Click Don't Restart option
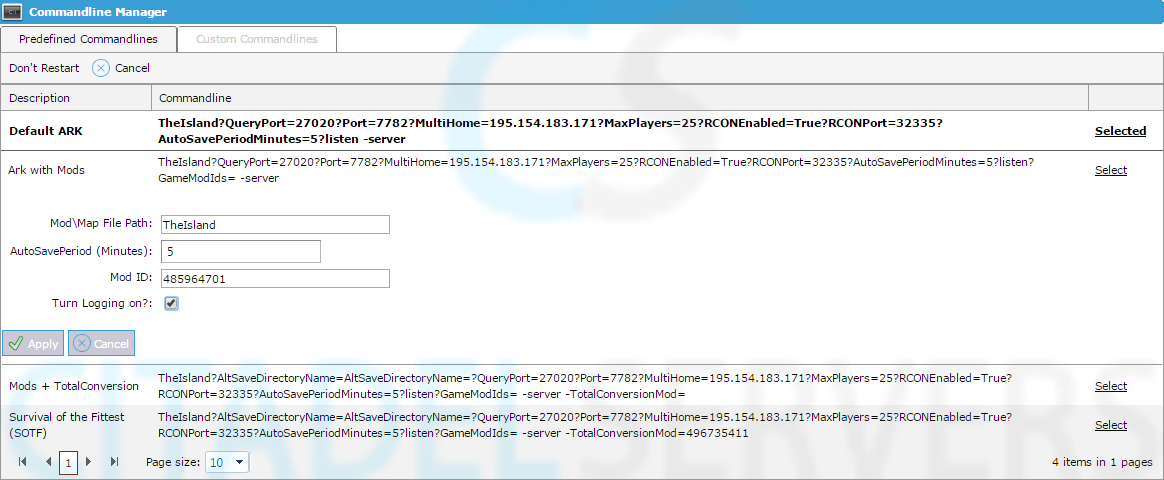 (44, 68)
